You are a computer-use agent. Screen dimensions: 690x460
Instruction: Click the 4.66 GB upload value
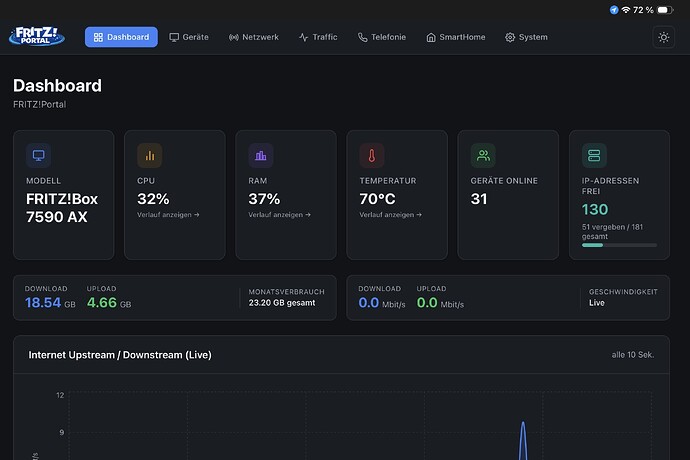[x=109, y=302]
